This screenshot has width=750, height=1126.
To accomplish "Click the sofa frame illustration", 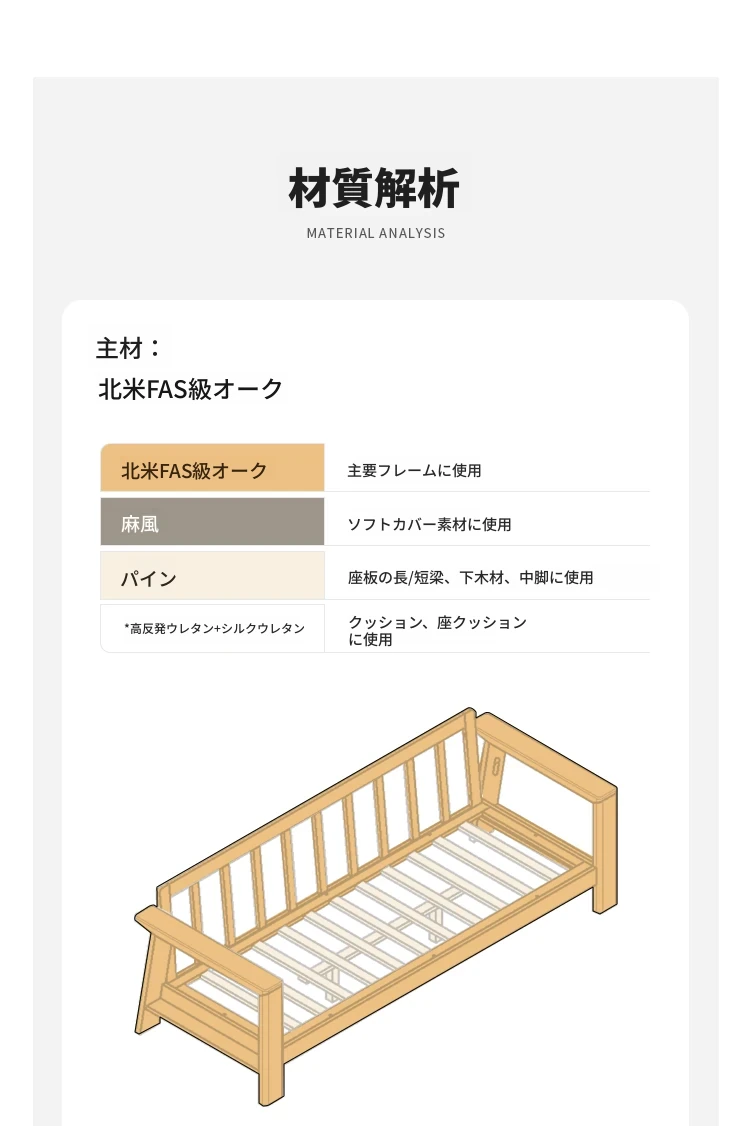I will click(x=376, y=906).
